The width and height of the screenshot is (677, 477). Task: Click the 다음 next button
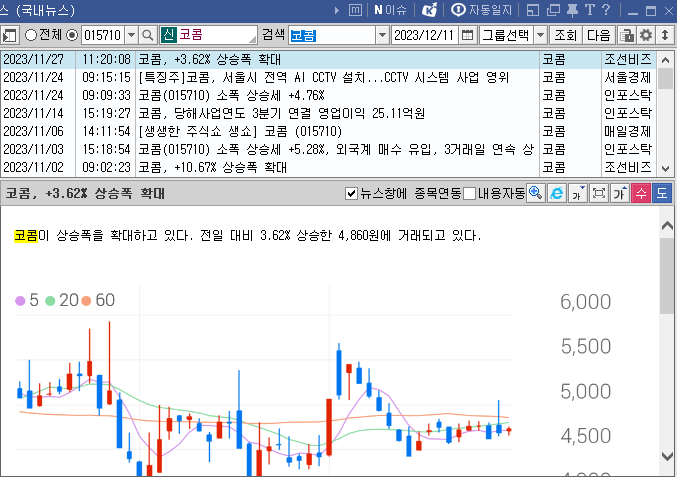point(599,35)
